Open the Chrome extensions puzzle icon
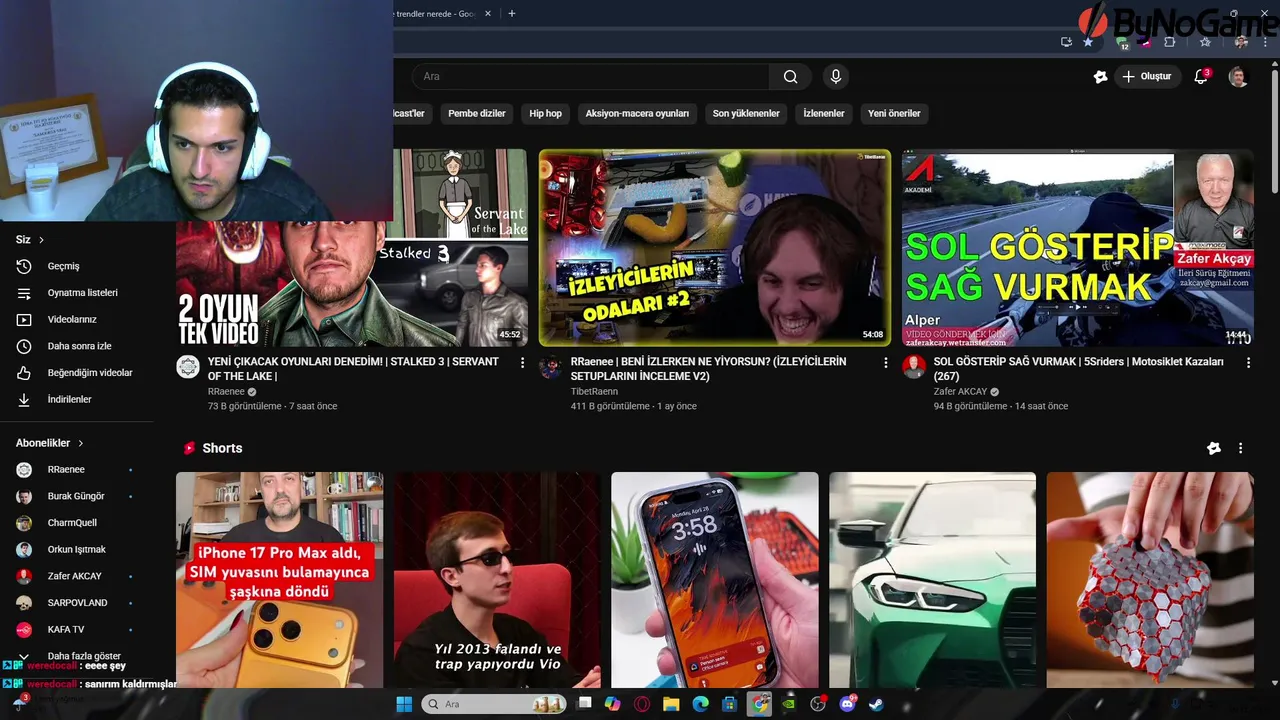The image size is (1280, 720). coord(1170,42)
